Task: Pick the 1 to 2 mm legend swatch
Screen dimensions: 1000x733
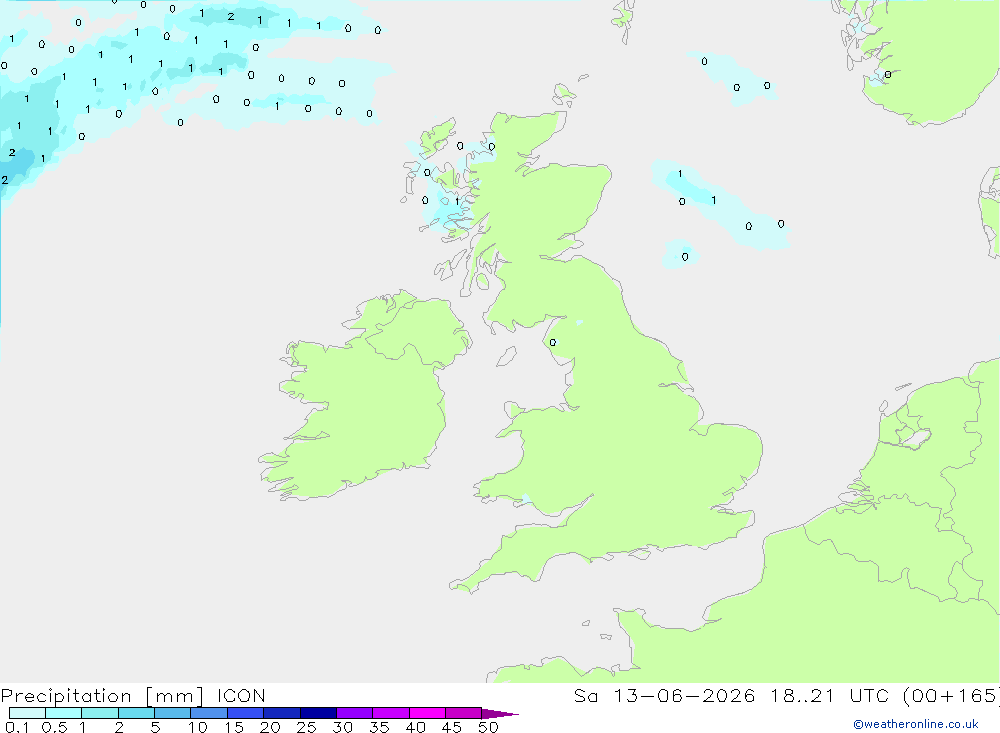Action: pos(100,713)
